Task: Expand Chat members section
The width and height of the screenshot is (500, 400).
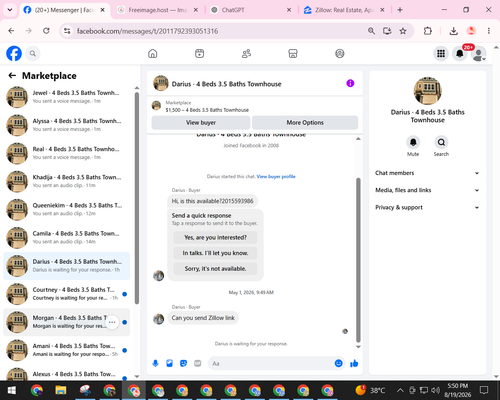Action: click(x=427, y=173)
